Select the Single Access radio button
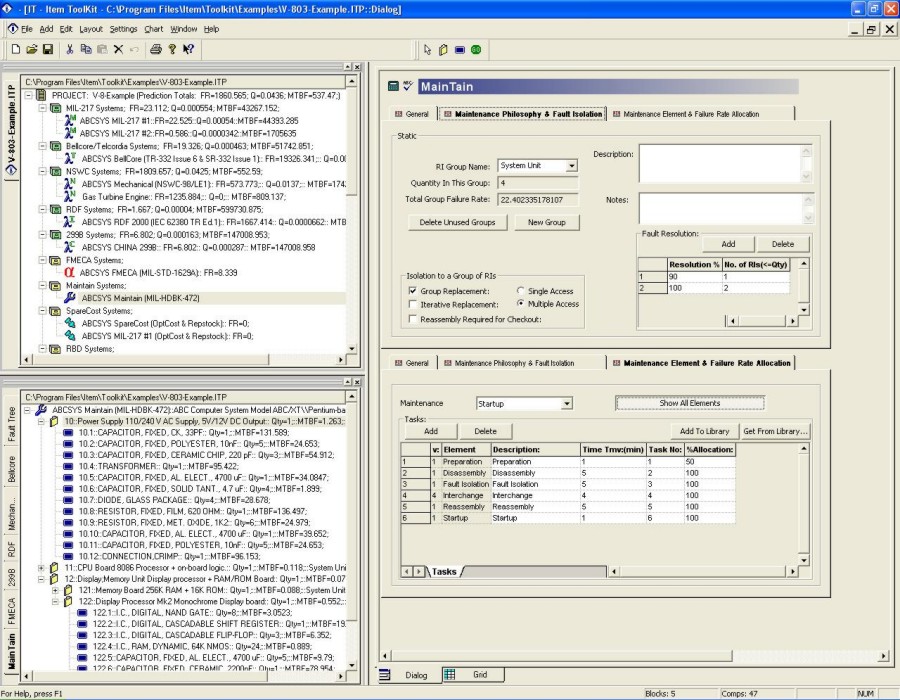This screenshot has width=900, height=700. (x=521, y=290)
